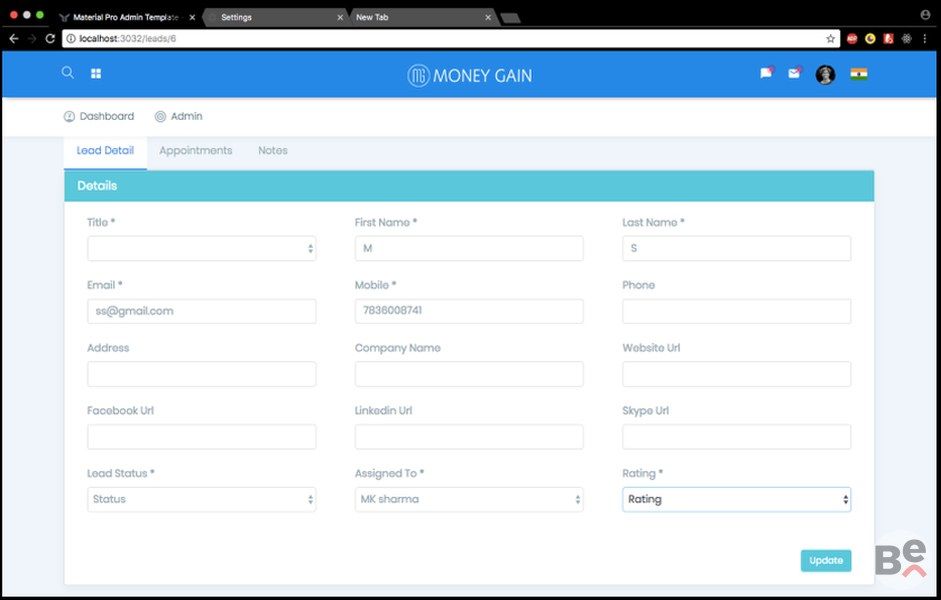Open the Admin menu item
This screenshot has height=600, width=941.
coord(179,117)
